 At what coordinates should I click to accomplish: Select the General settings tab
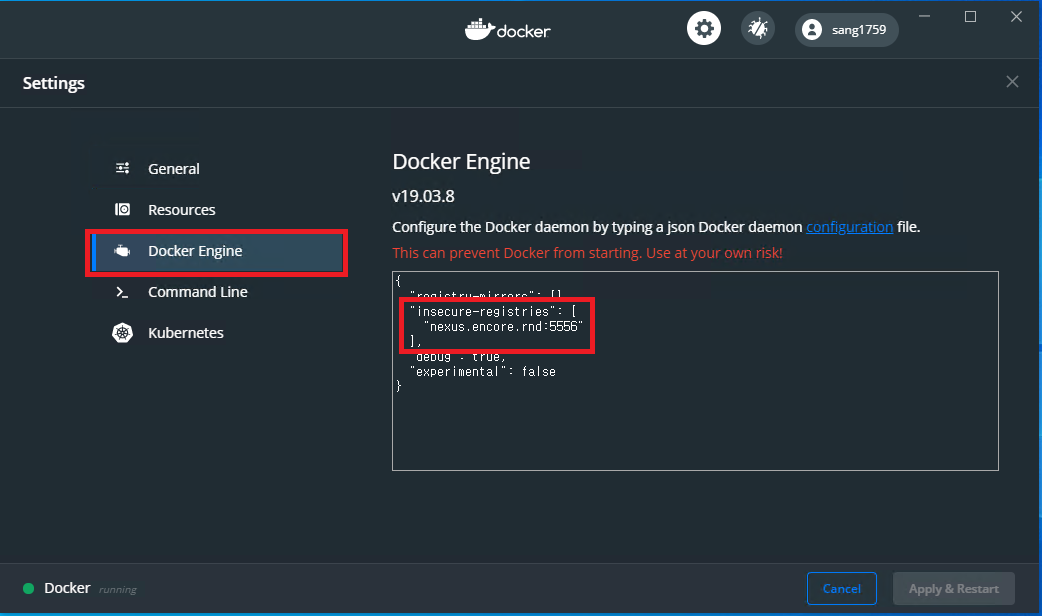(217, 169)
